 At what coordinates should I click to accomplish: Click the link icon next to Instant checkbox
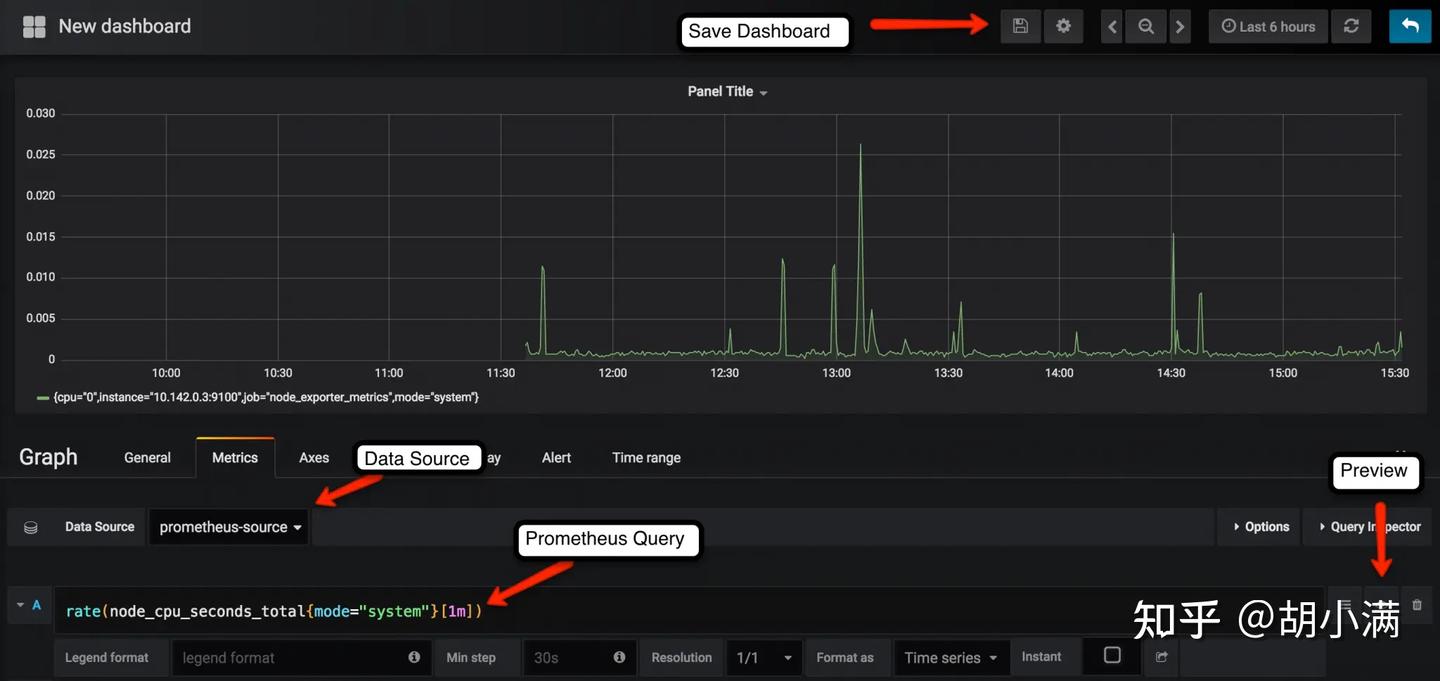point(1161,657)
